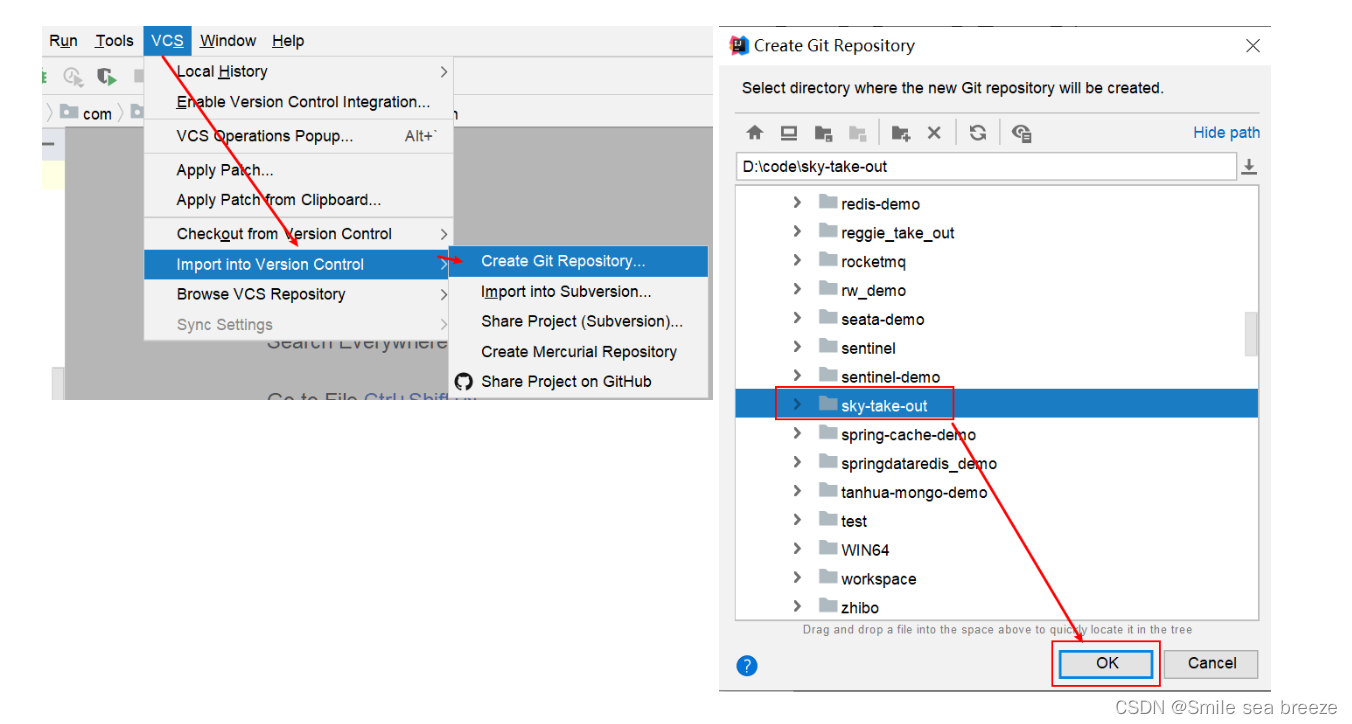
Task: Click the Cancel button
Action: (1212, 663)
